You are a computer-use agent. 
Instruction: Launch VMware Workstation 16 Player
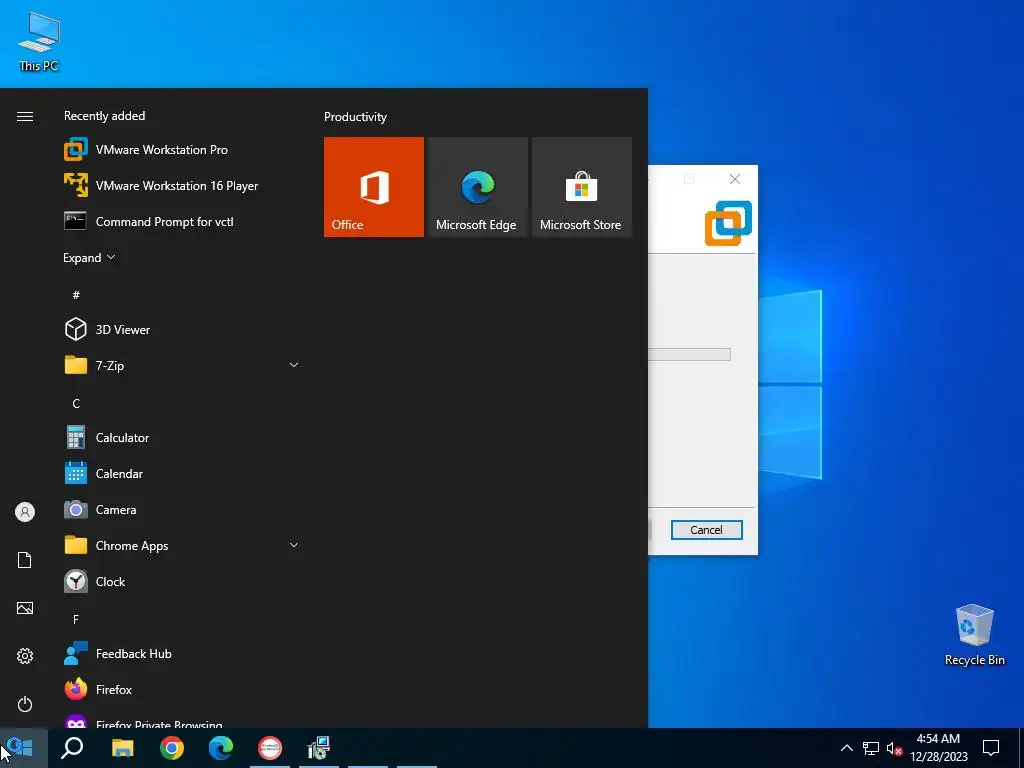182,185
